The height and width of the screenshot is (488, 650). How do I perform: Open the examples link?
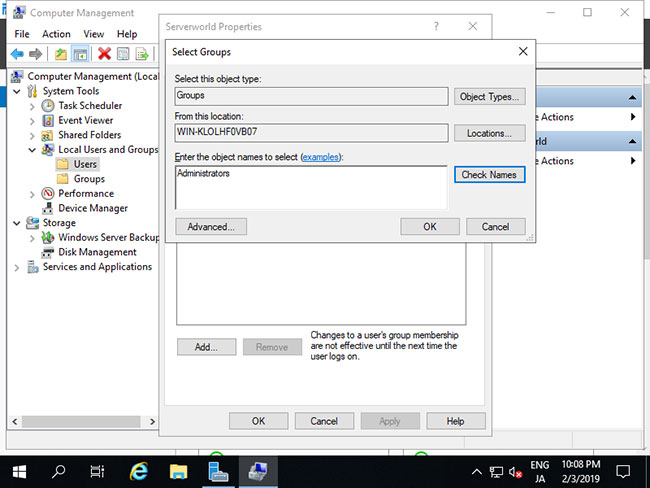click(320, 157)
